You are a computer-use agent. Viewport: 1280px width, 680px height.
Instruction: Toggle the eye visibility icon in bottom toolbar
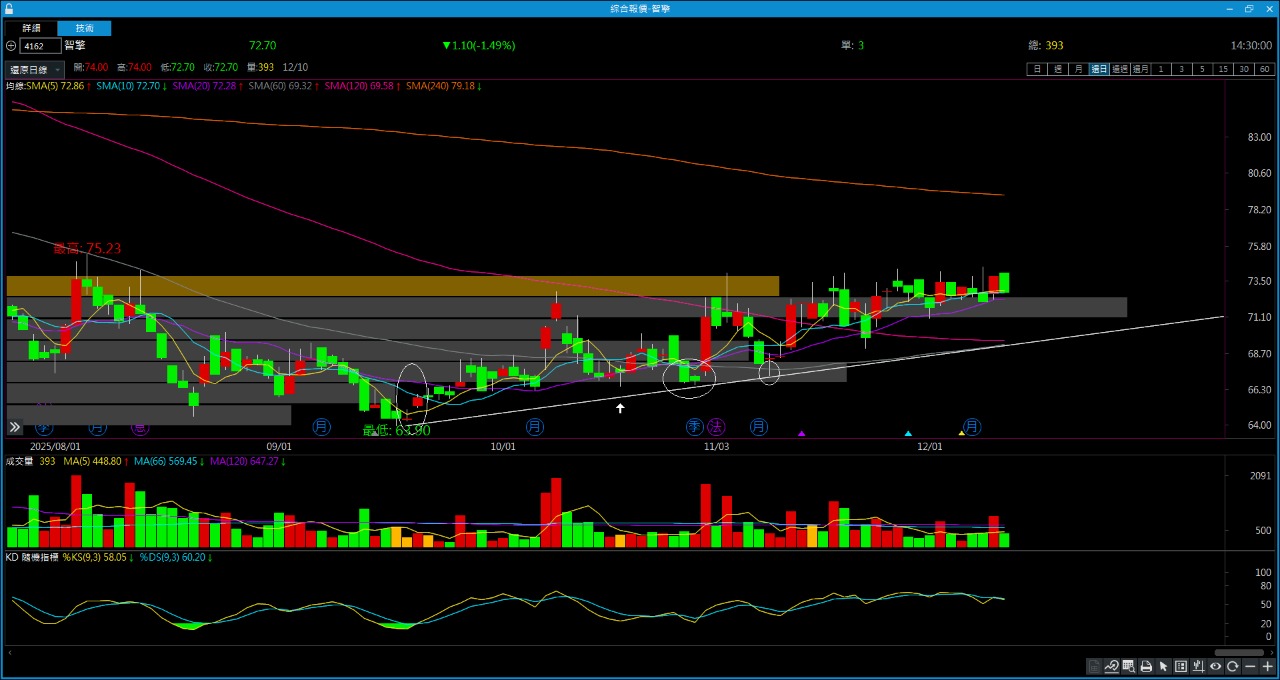click(1216, 667)
